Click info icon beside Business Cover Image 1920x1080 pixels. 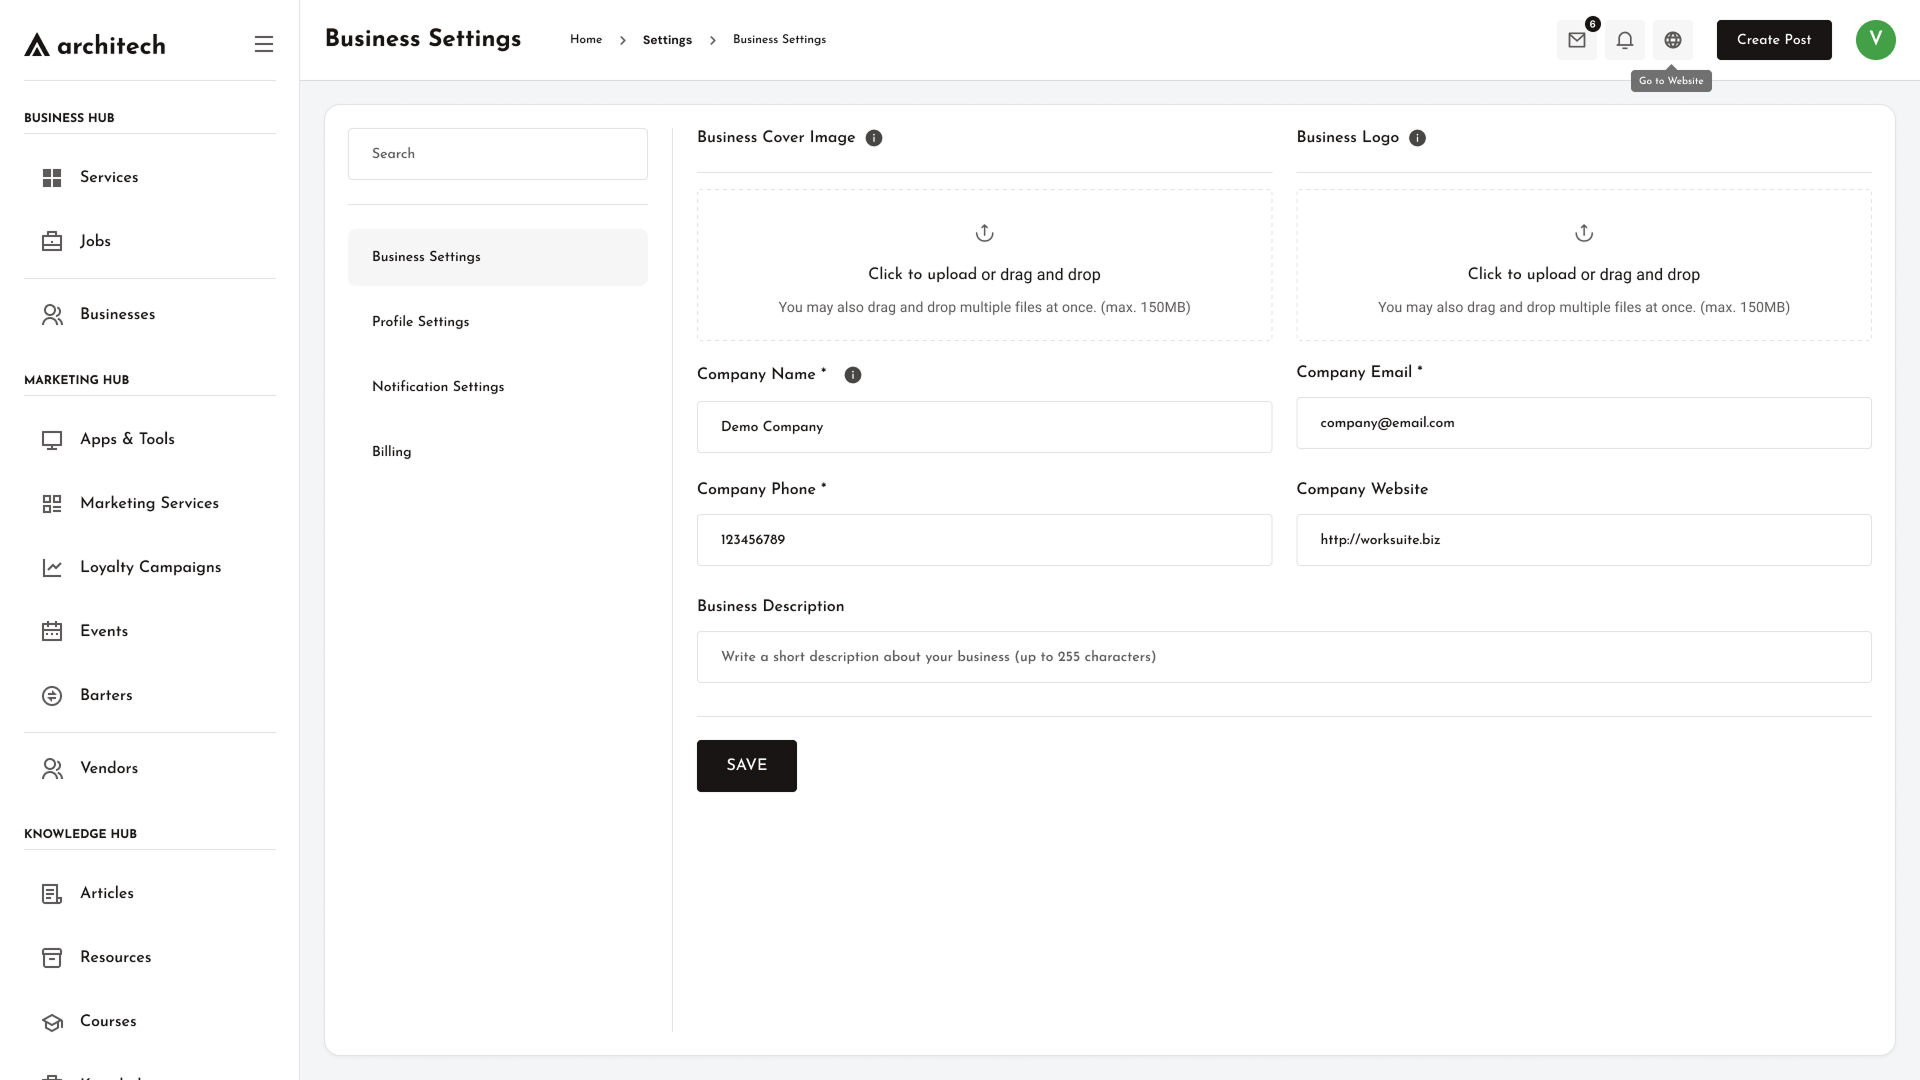(874, 138)
